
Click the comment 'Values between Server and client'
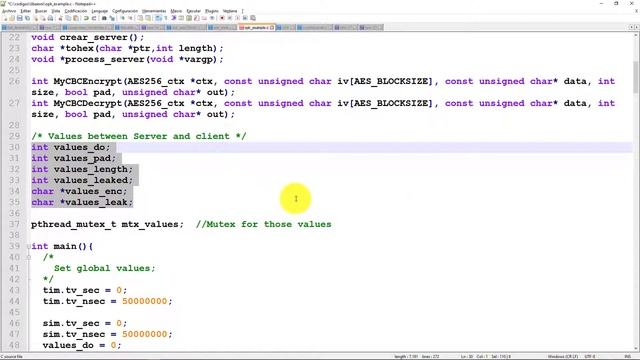[x=138, y=136]
